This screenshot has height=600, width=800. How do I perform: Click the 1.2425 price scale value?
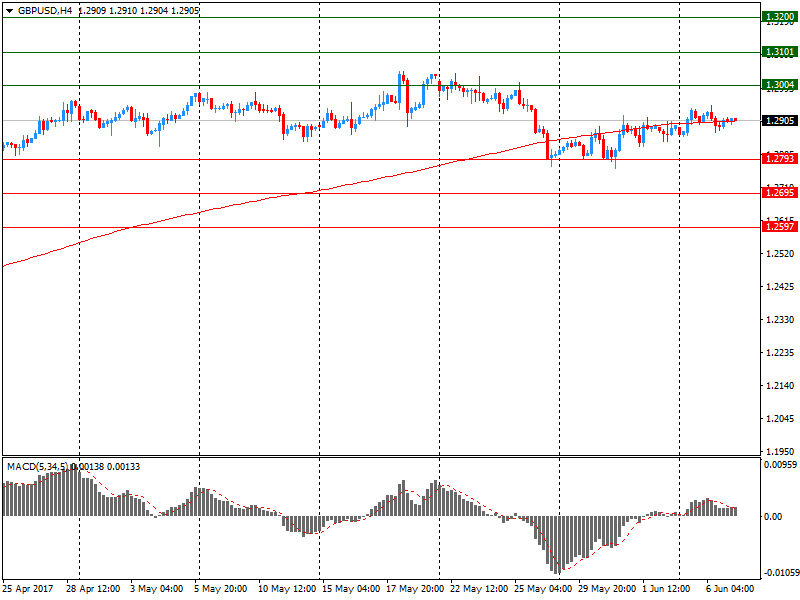pyautogui.click(x=780, y=287)
